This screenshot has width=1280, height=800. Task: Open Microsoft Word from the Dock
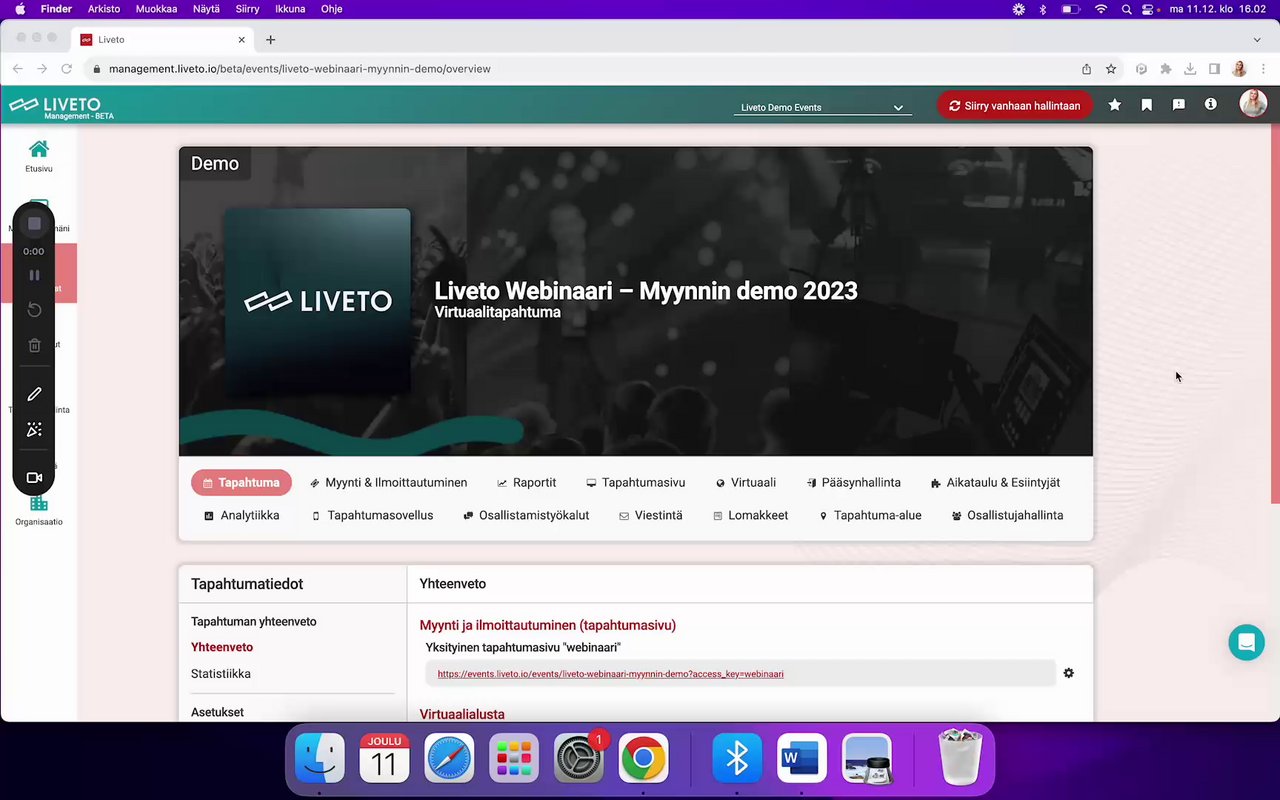801,760
